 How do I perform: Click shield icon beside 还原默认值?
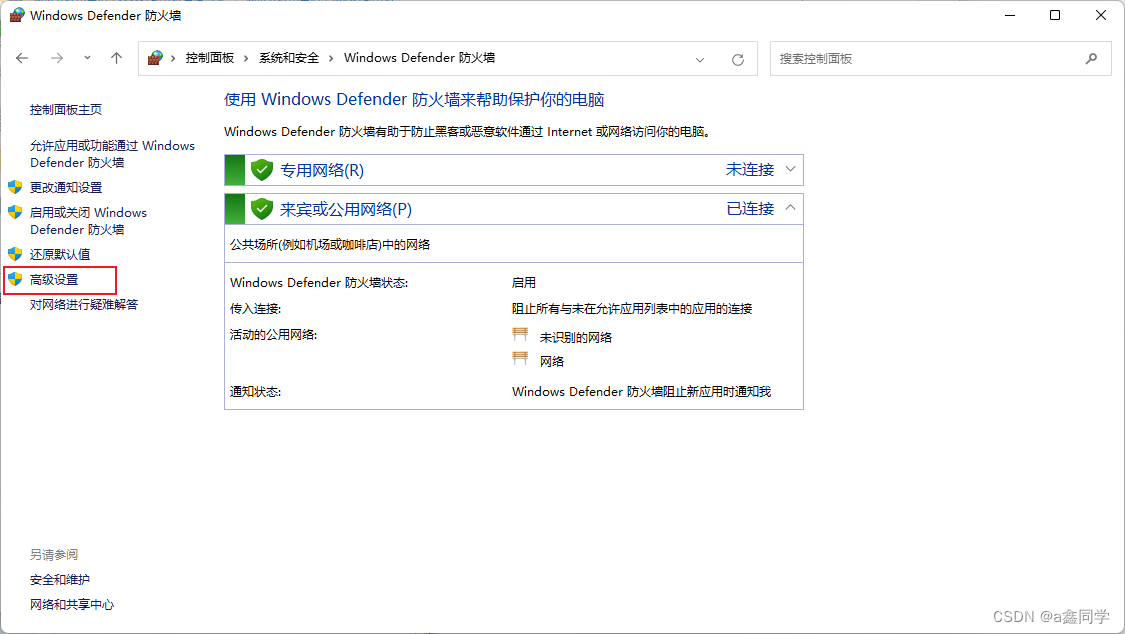pos(15,254)
